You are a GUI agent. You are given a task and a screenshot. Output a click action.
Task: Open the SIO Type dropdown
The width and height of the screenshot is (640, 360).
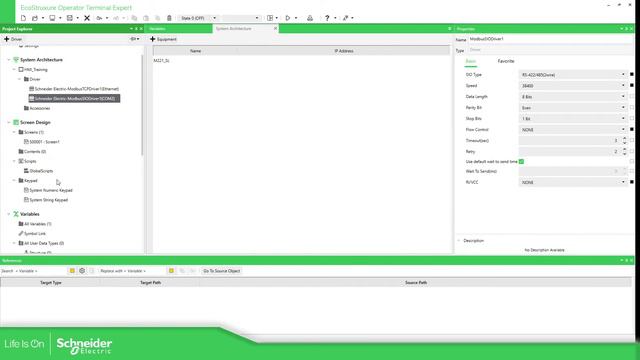[573, 75]
